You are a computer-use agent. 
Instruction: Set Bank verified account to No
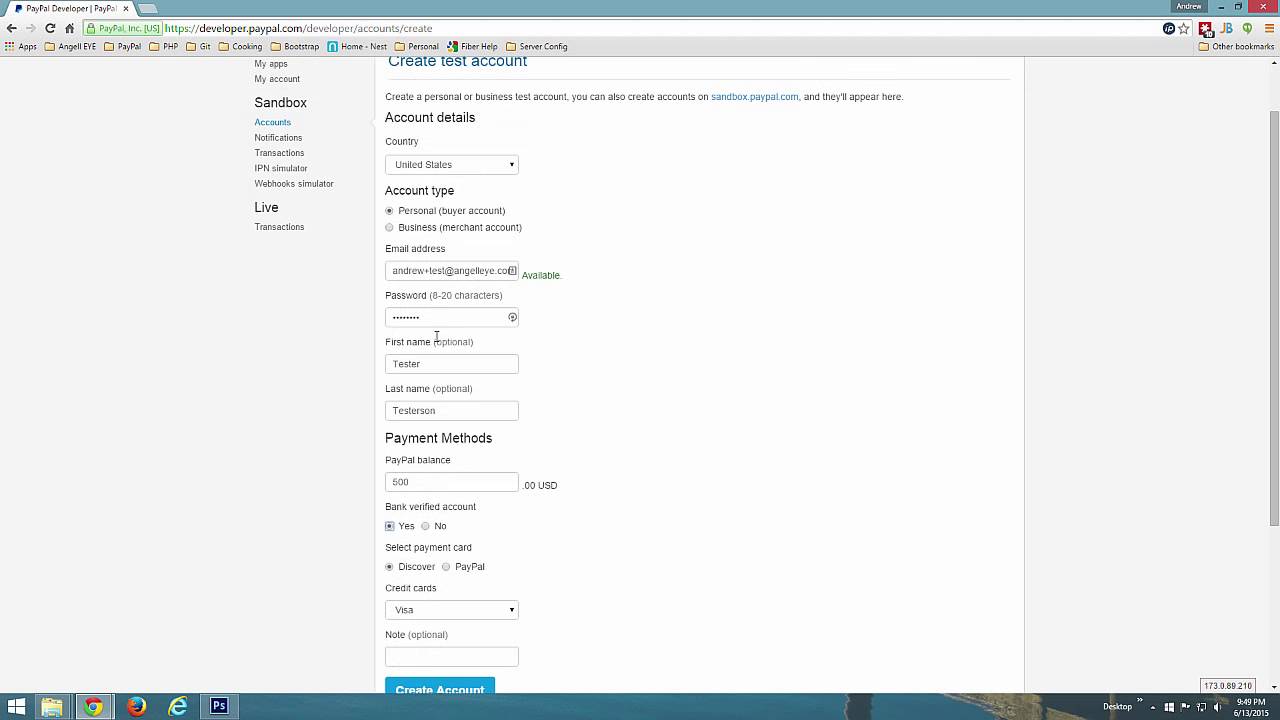pos(425,526)
